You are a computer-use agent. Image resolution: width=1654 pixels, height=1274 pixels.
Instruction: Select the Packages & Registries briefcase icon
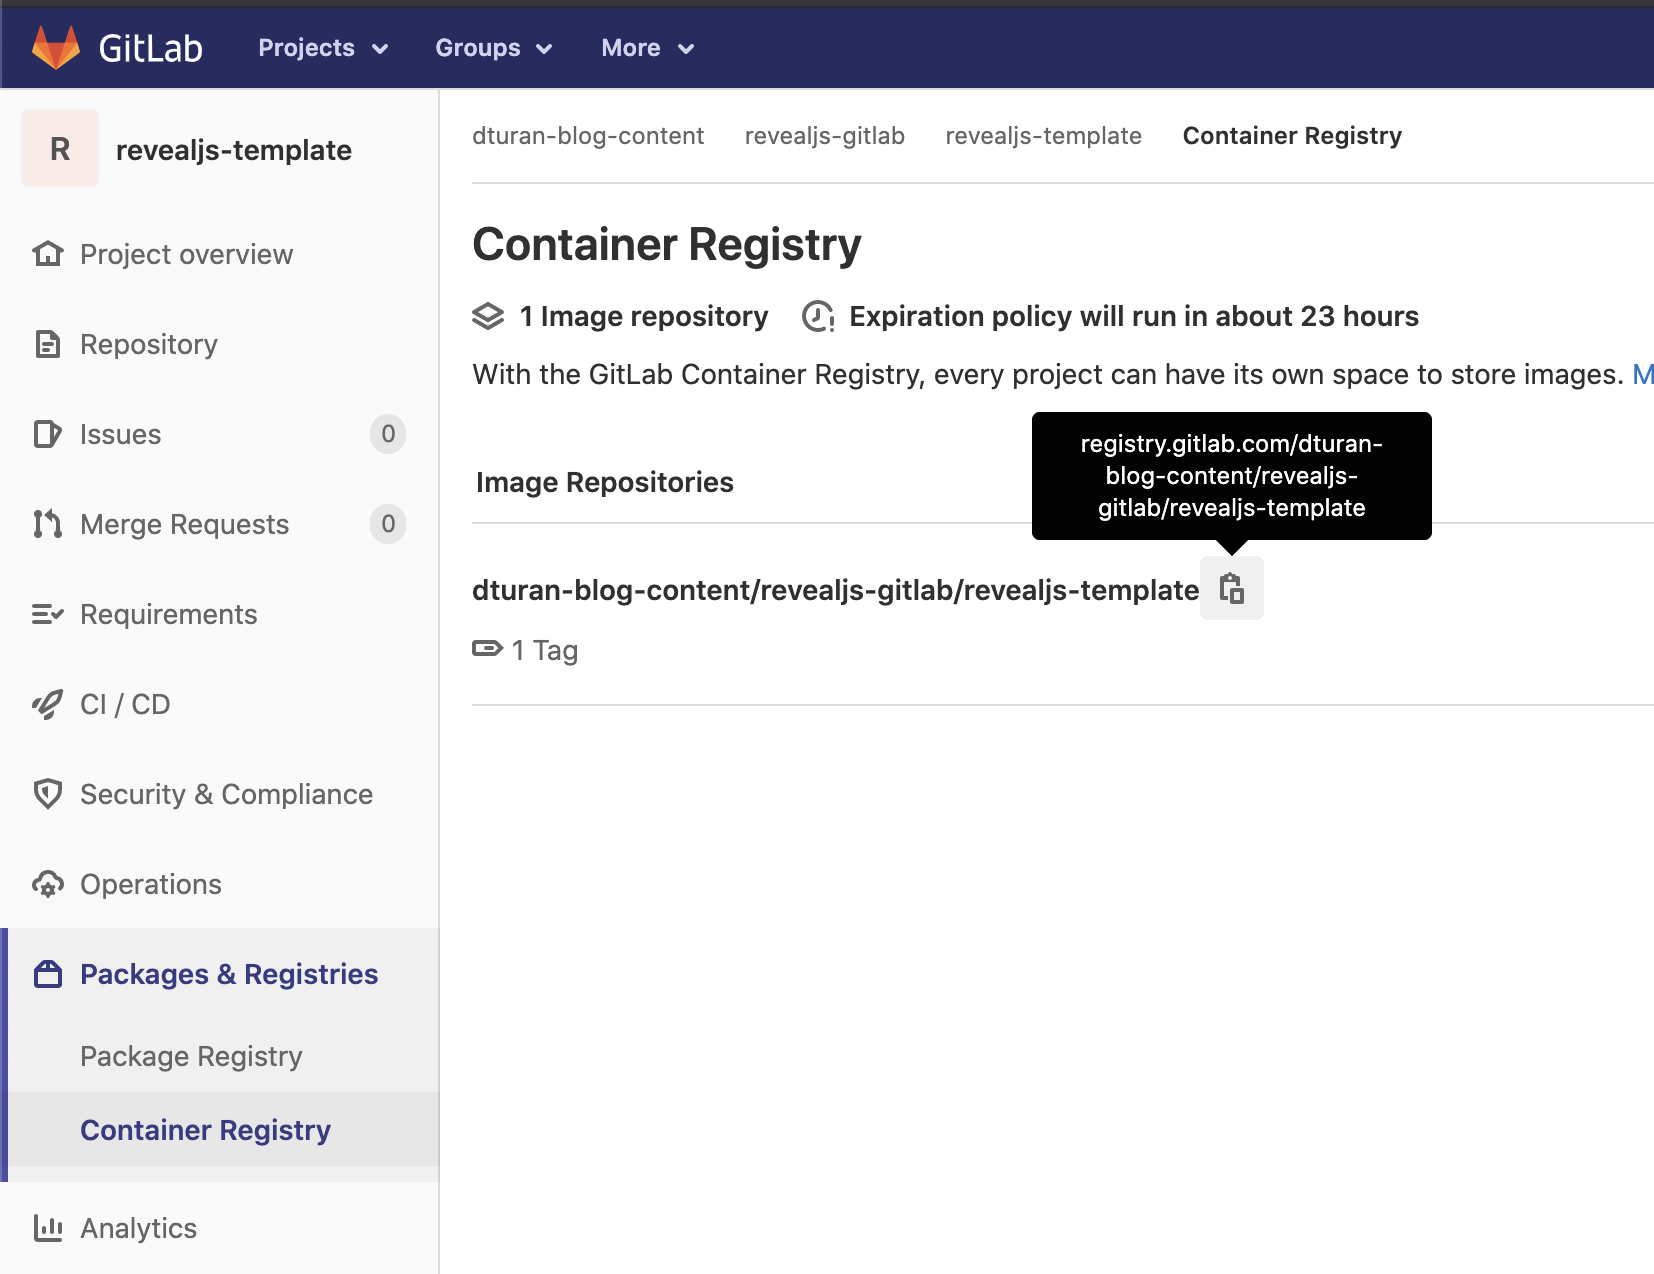pos(47,973)
